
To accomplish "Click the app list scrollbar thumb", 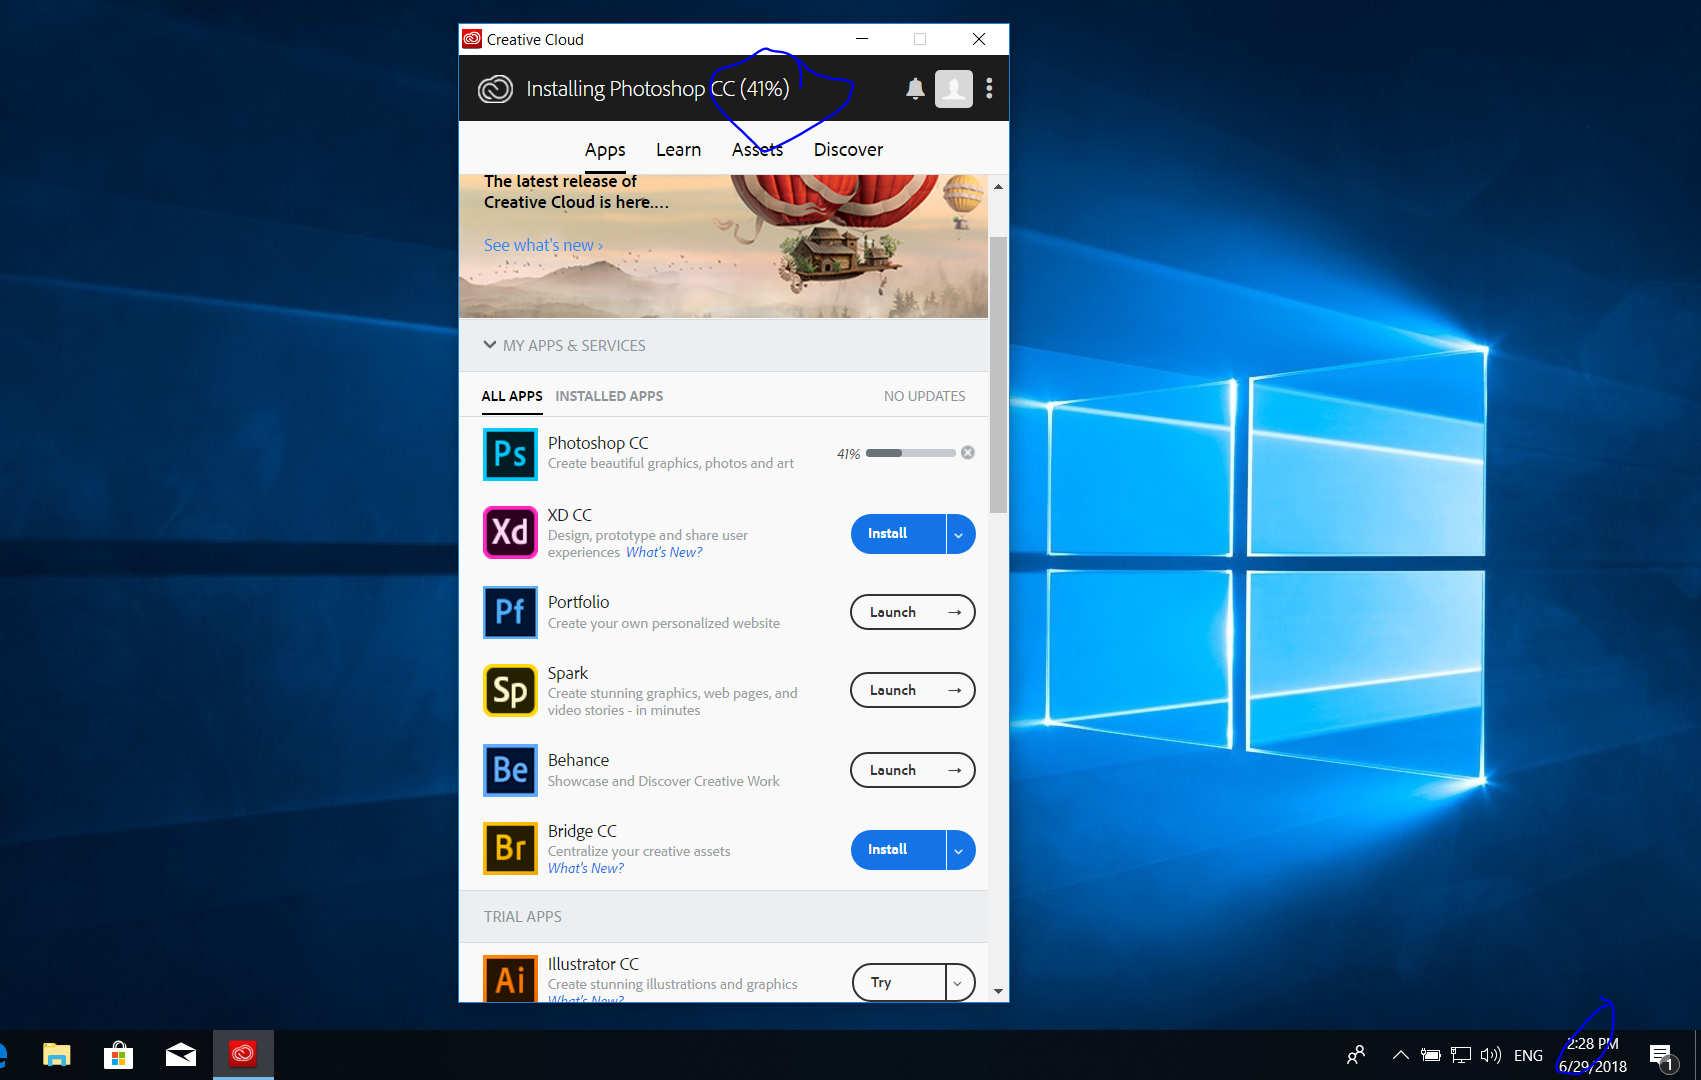I will 998,375.
